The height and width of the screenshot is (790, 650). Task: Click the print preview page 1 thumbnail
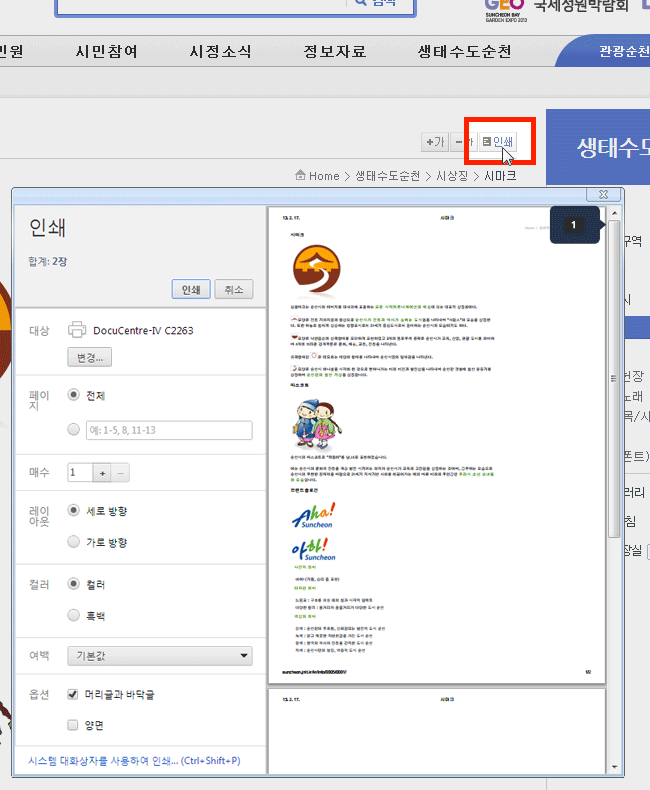point(437,445)
